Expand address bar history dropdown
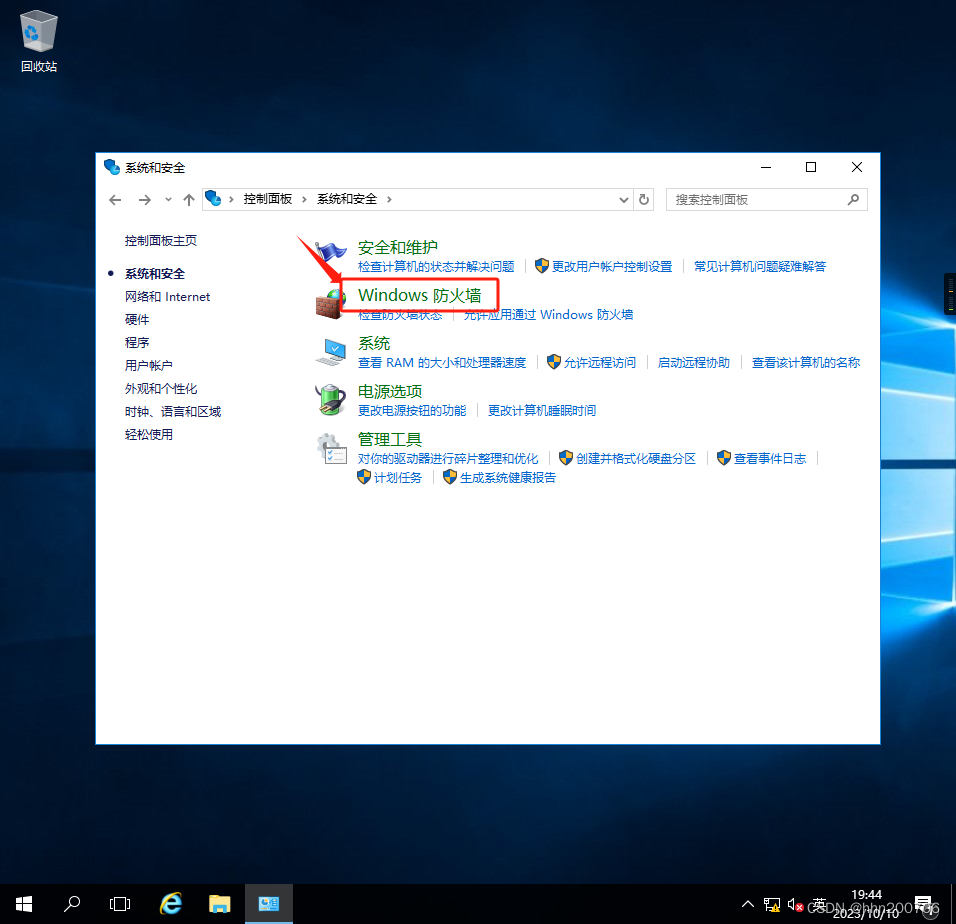 pos(624,199)
